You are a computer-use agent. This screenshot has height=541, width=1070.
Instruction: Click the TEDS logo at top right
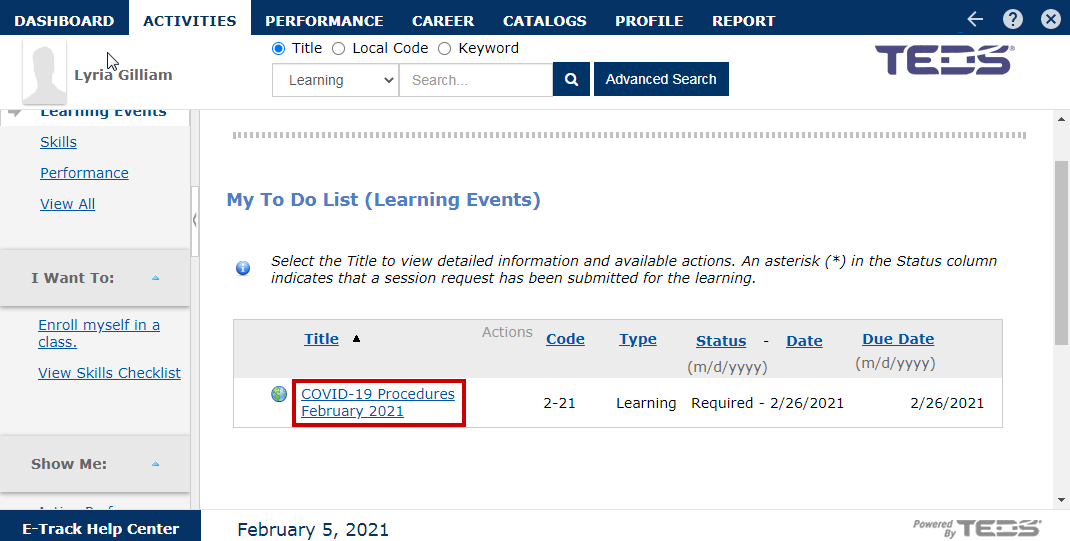pos(944,60)
